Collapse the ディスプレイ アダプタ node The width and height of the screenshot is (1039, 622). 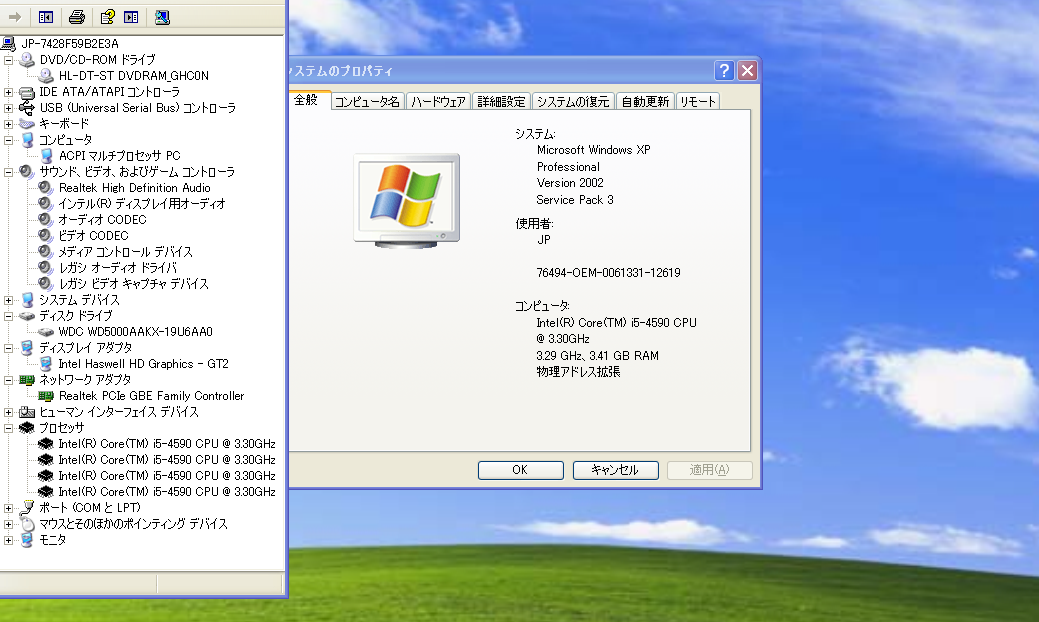point(9,348)
